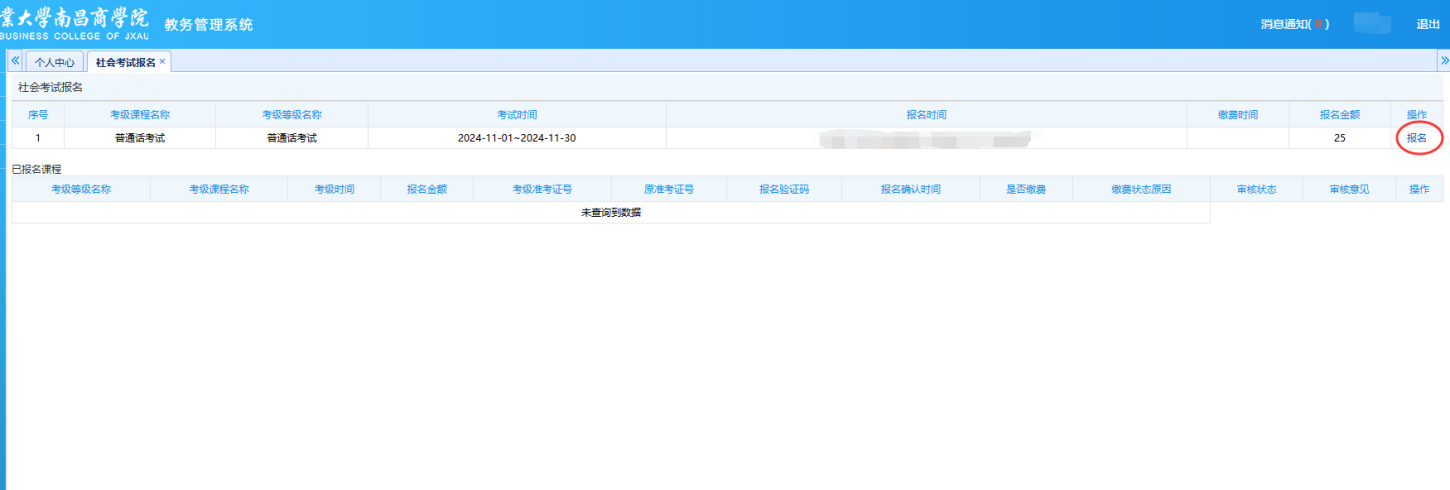
Task: Select the exam date cell 2024-11-01~2024-11-30
Action: tap(517, 138)
